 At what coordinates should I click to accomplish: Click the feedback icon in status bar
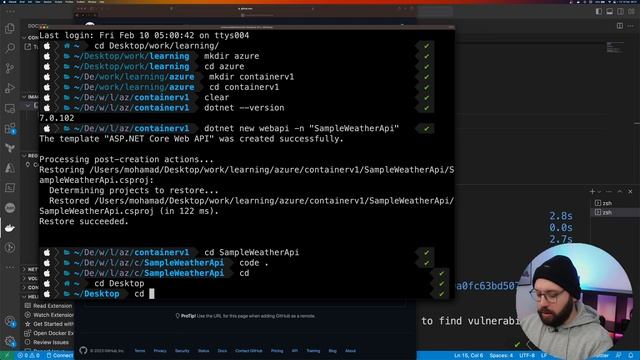point(619,356)
